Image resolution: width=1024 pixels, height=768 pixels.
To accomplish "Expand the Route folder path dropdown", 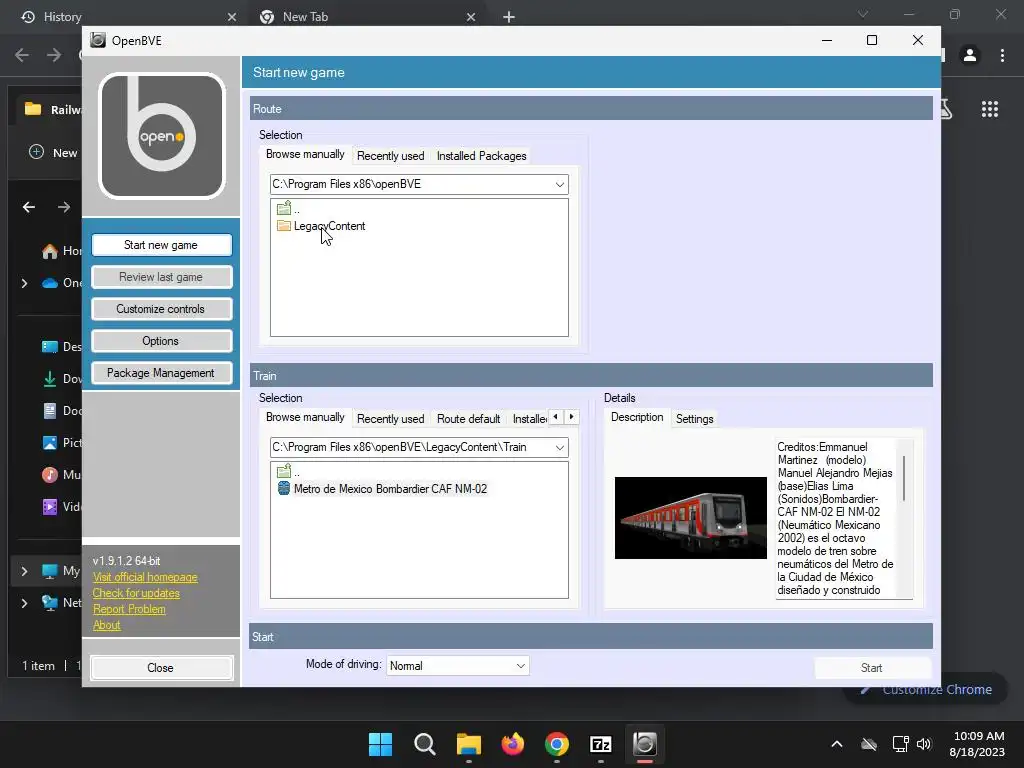I will [560, 184].
